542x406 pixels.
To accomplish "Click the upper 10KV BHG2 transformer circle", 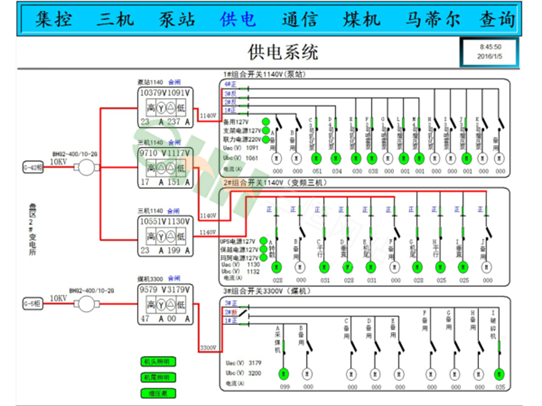I will coord(86,168).
